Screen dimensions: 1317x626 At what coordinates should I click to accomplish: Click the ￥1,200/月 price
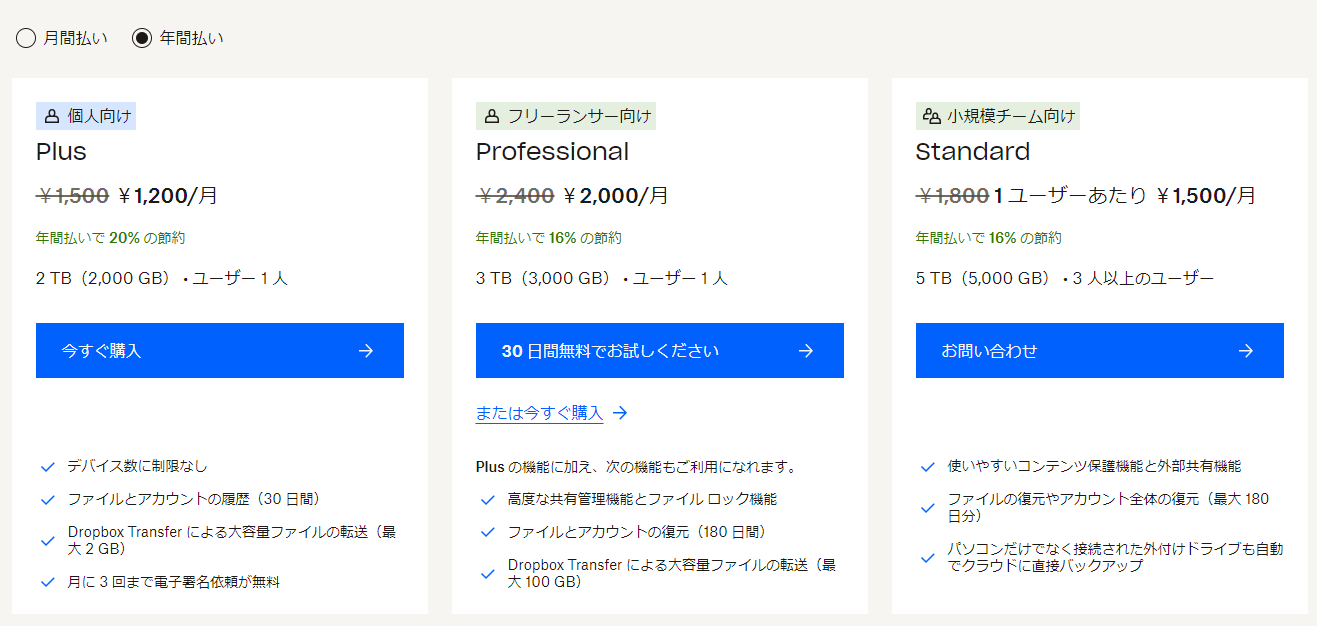coord(168,196)
